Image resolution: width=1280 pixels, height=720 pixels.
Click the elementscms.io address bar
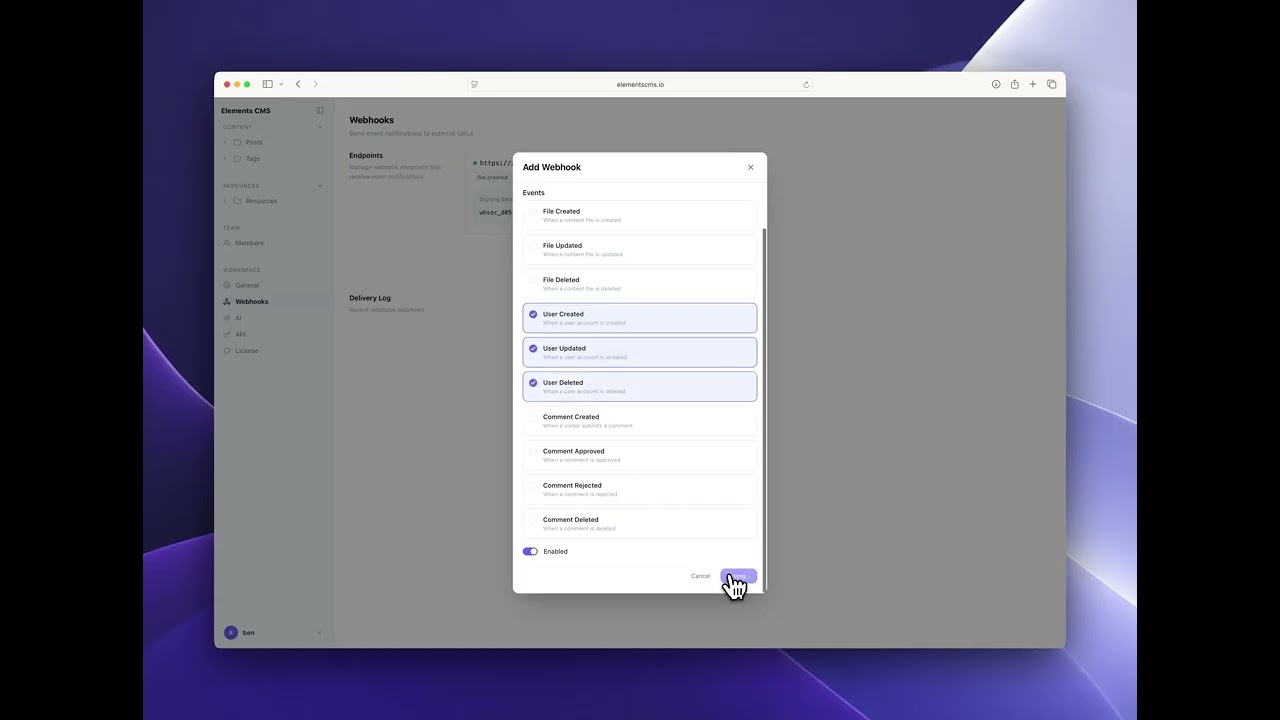click(x=640, y=84)
